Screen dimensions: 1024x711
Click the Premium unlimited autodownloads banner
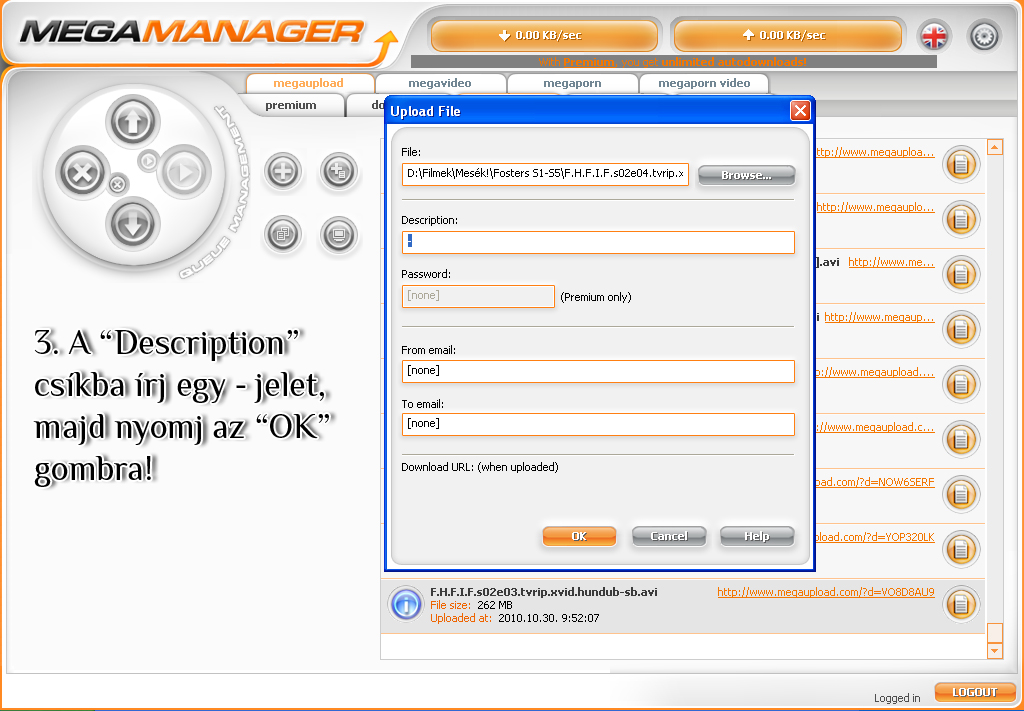(x=673, y=62)
